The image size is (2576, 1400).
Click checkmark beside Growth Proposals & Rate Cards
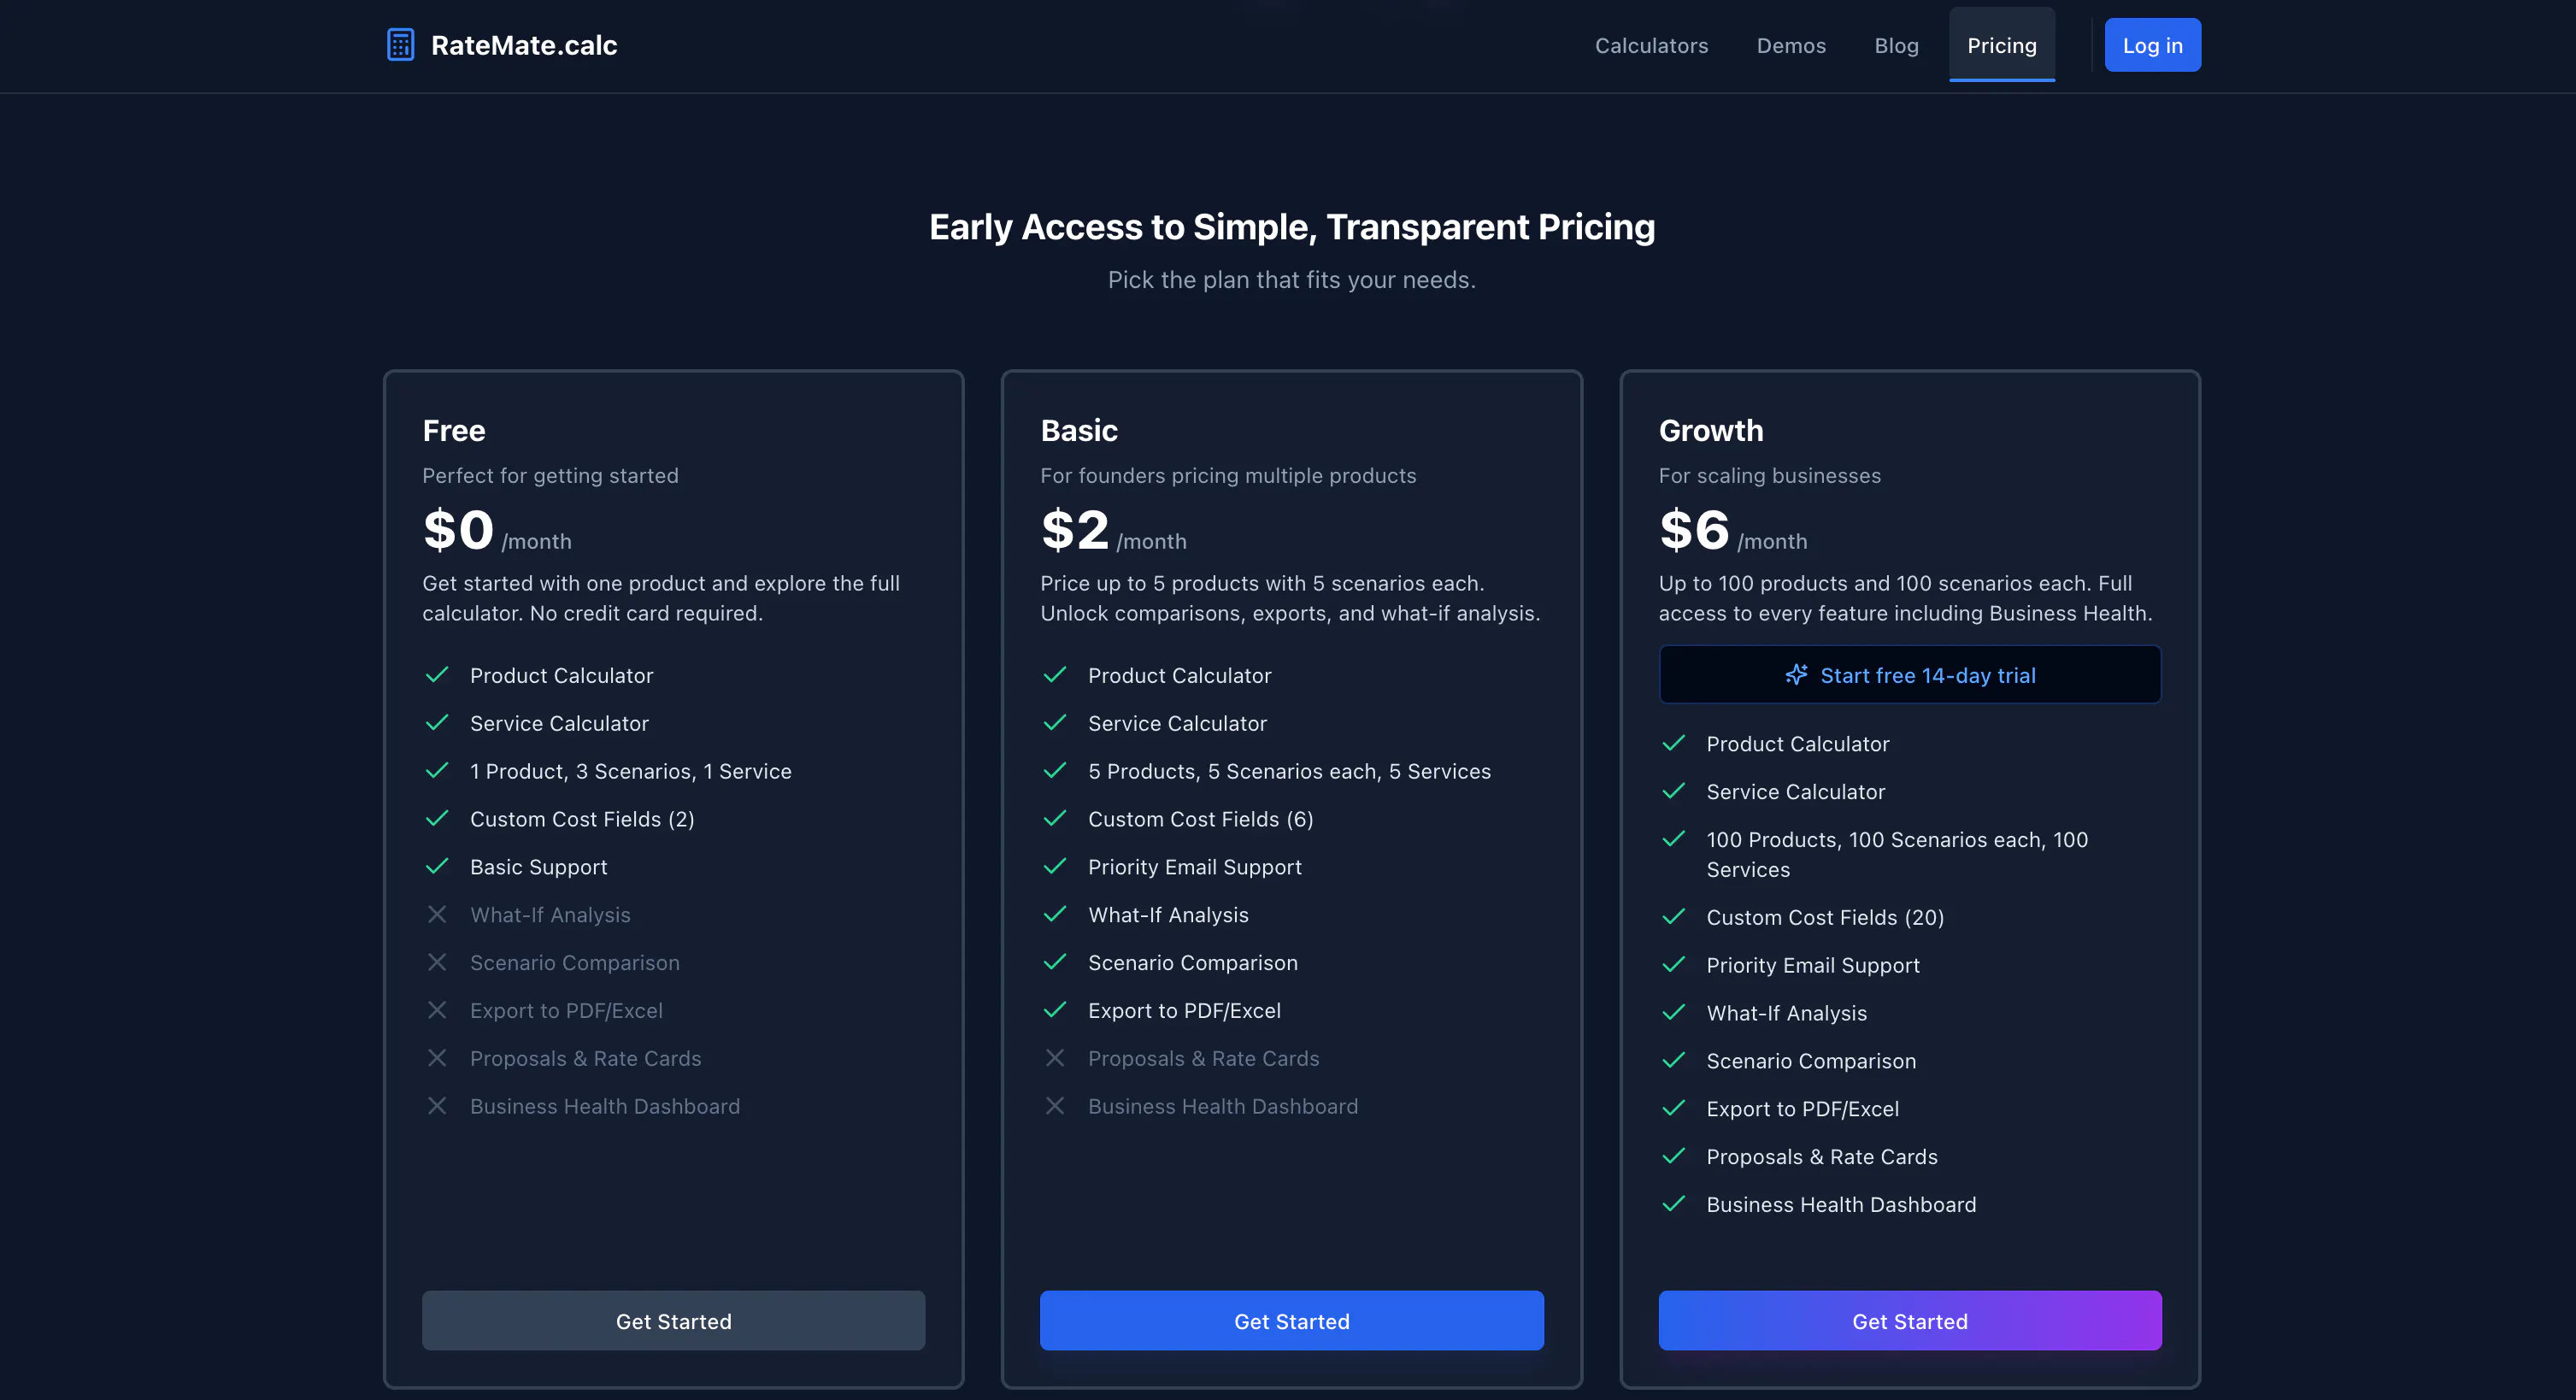point(1674,1156)
